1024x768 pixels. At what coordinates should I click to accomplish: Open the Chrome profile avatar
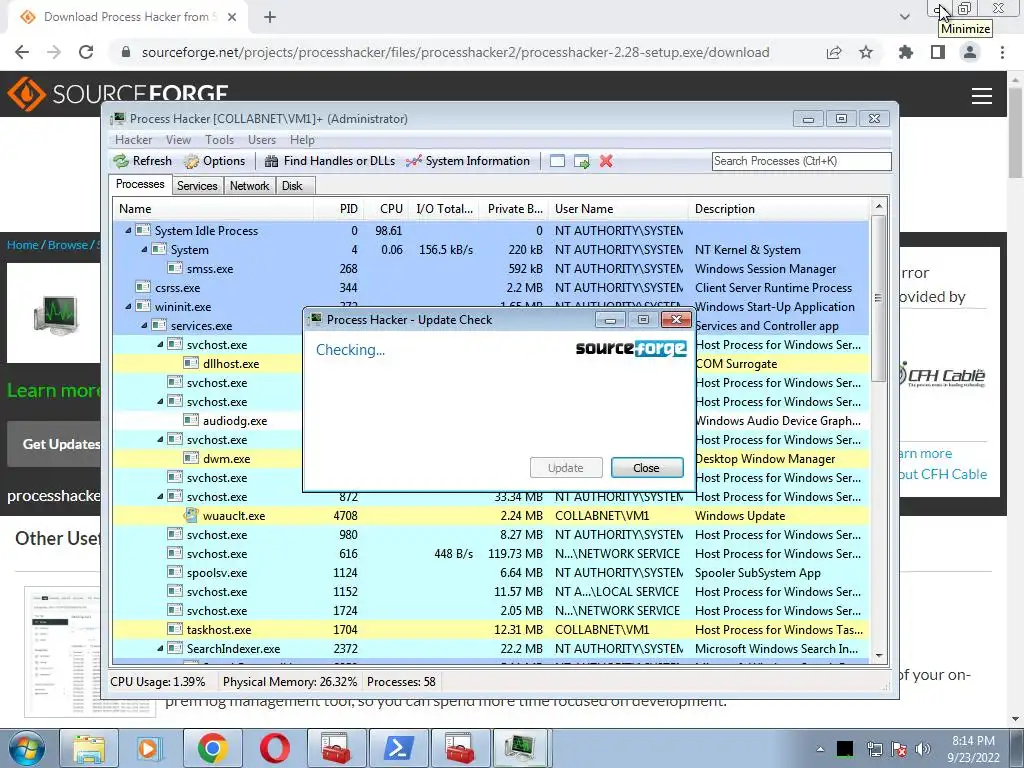point(970,52)
